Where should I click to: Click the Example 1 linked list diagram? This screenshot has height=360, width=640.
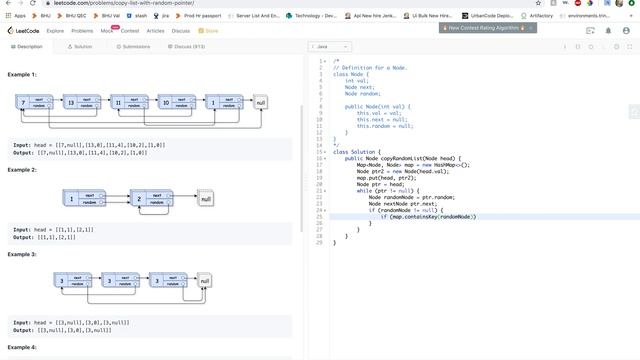tap(142, 111)
